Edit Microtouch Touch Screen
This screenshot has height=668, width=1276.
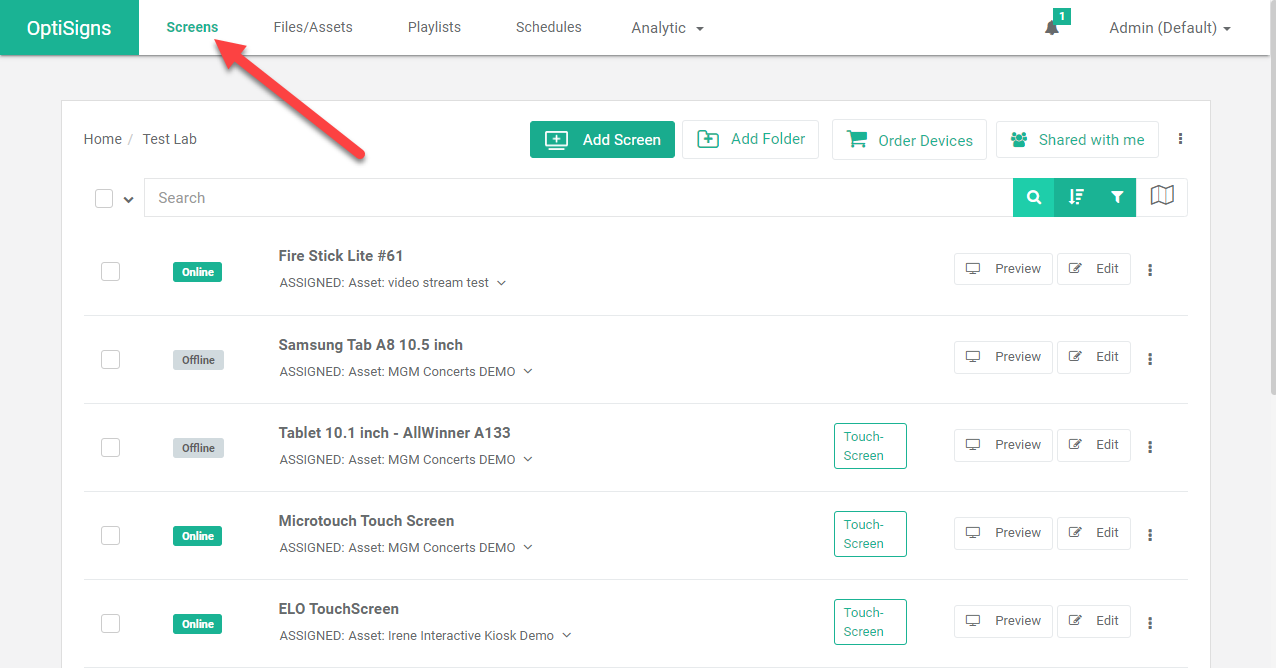point(1094,533)
